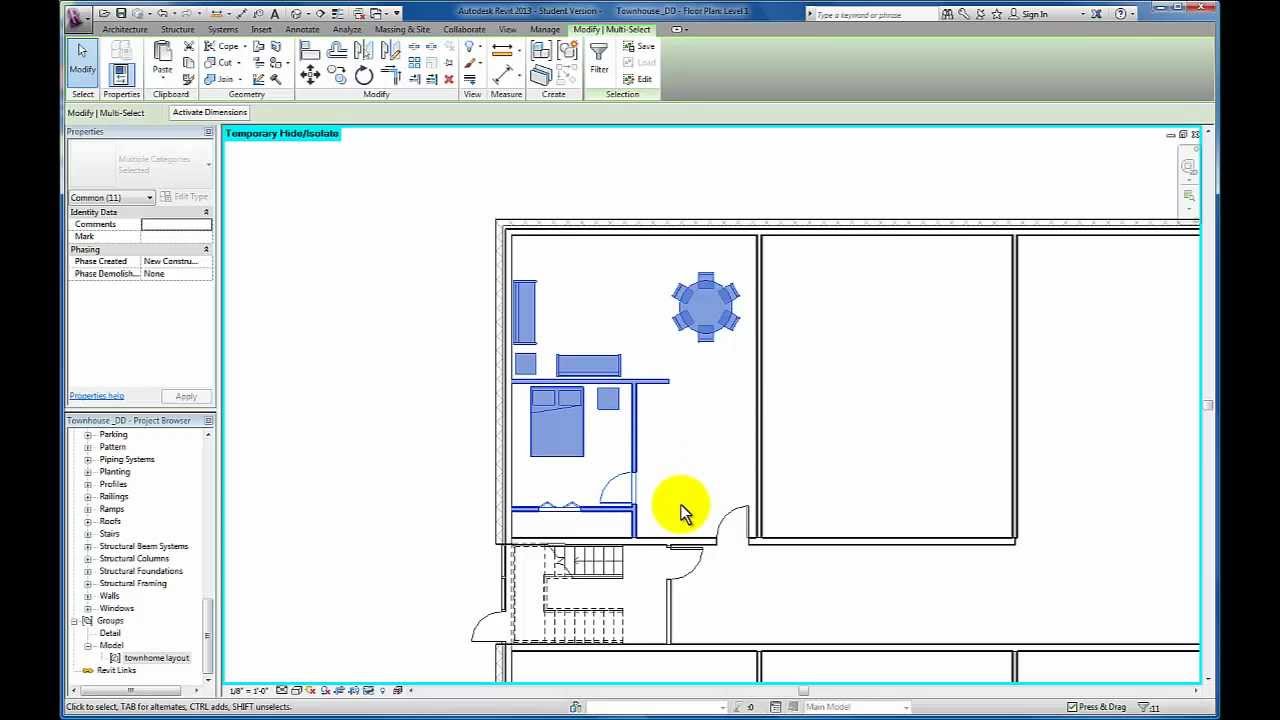Collapse the Phasing section
This screenshot has width=1280, height=720.
tap(206, 249)
